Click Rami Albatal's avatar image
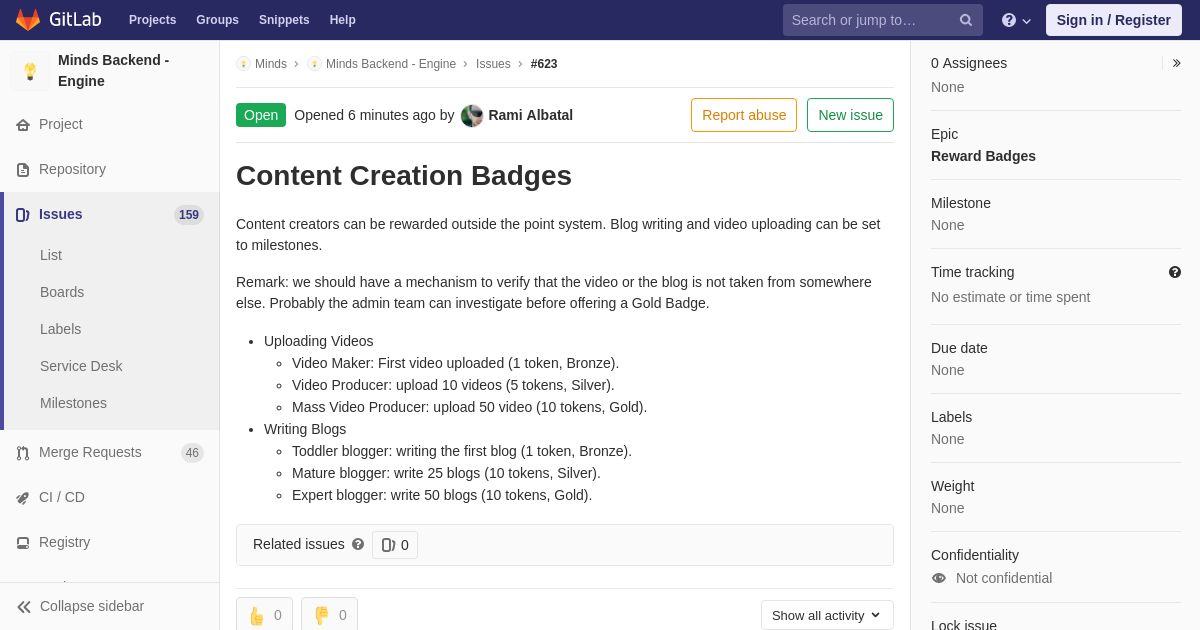Viewport: 1200px width, 630px height. pyautogui.click(x=472, y=115)
